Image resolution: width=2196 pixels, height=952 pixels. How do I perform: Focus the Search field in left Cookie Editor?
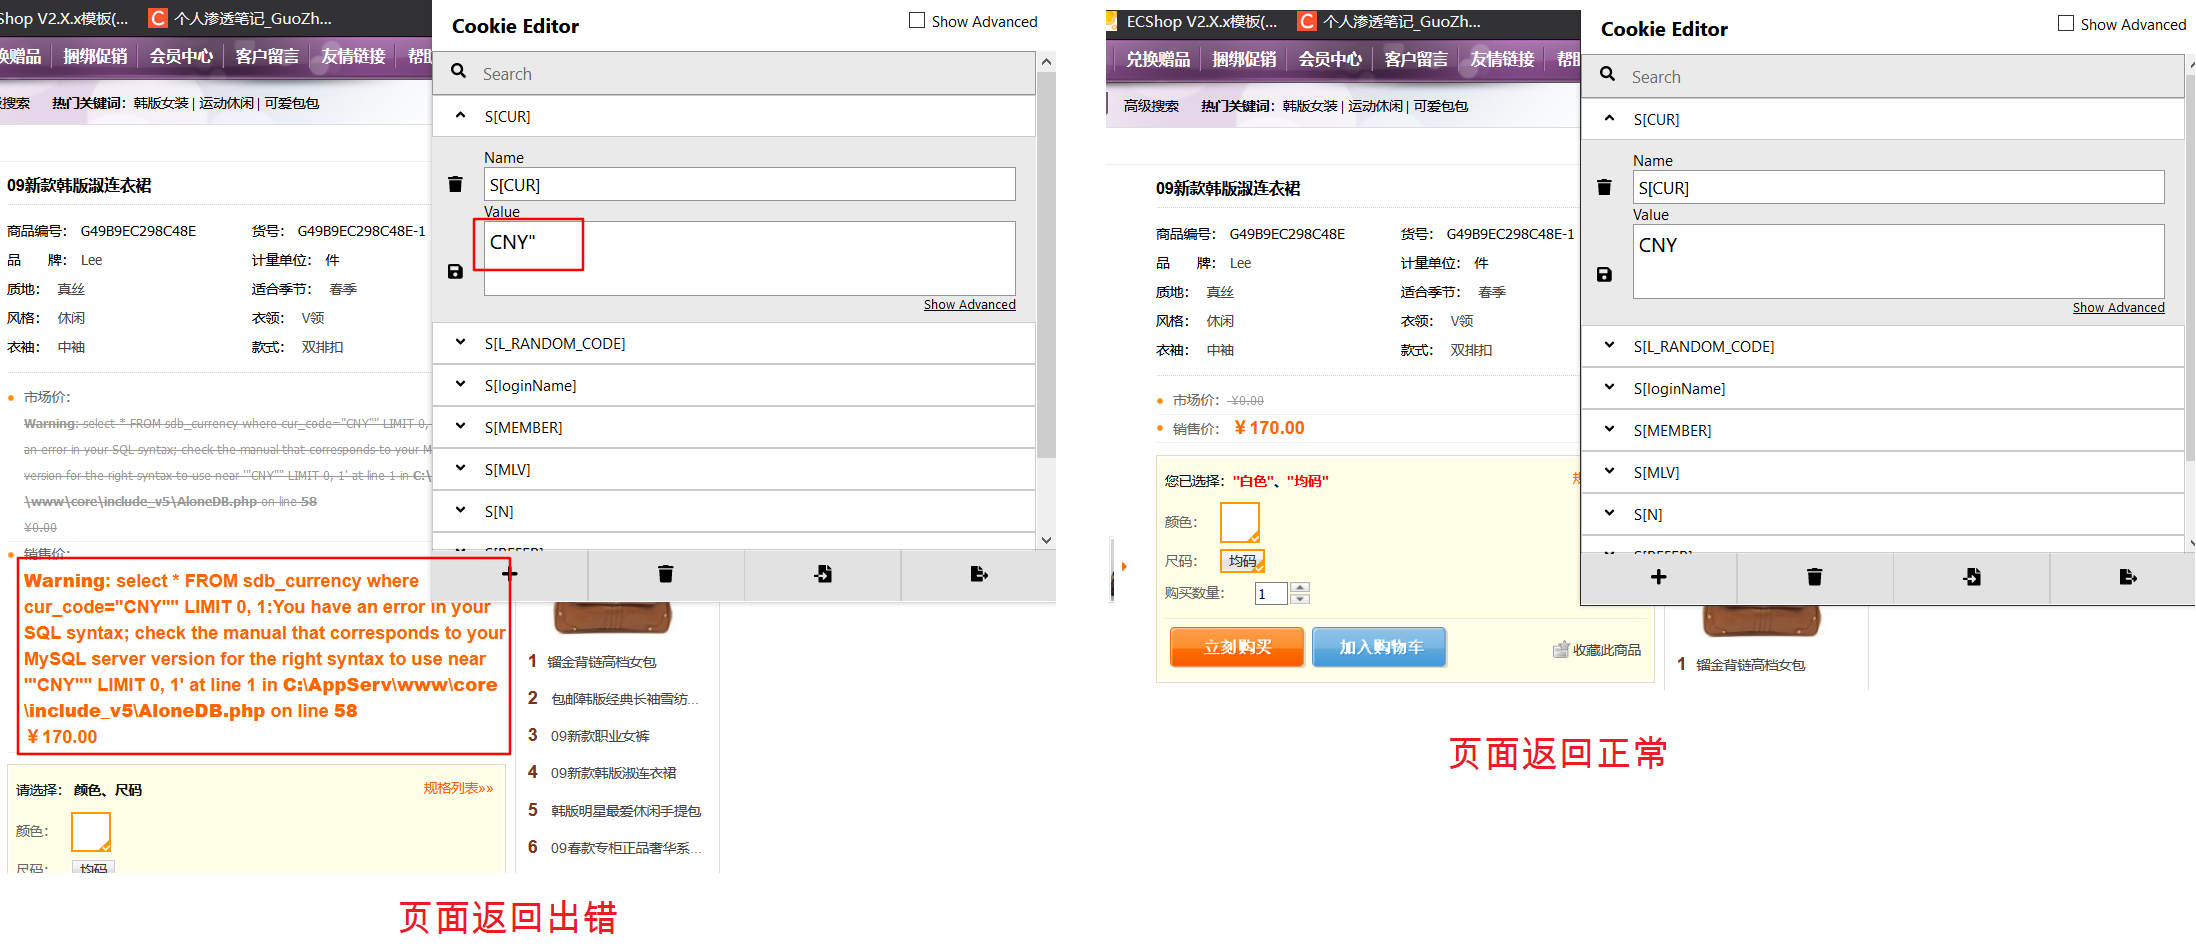pyautogui.click(x=734, y=73)
